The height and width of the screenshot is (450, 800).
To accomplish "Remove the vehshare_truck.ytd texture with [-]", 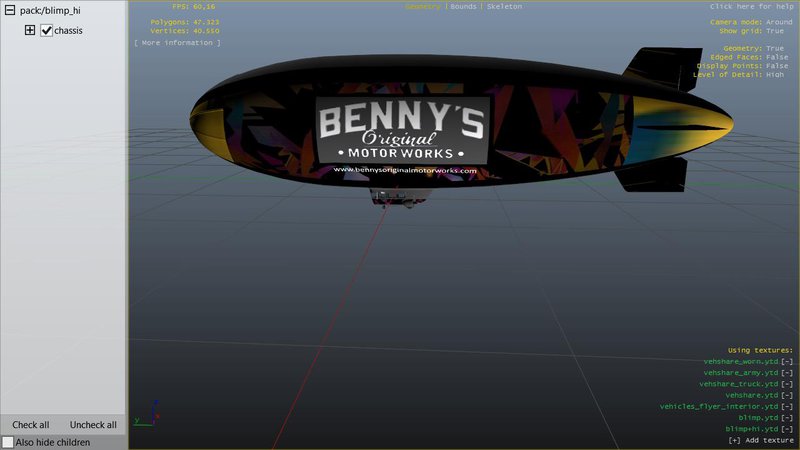I will pyautogui.click(x=787, y=384).
